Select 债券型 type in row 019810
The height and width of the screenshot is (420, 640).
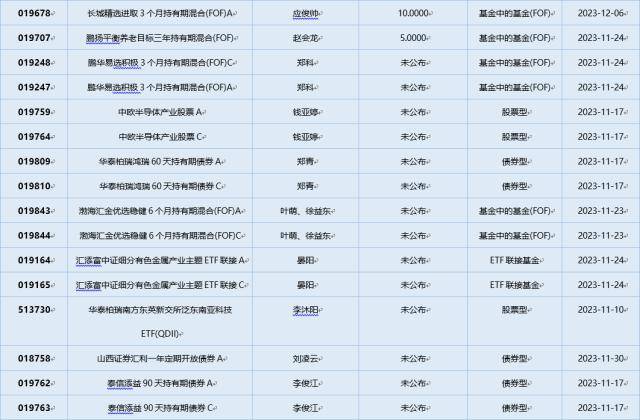pyautogui.click(x=514, y=186)
